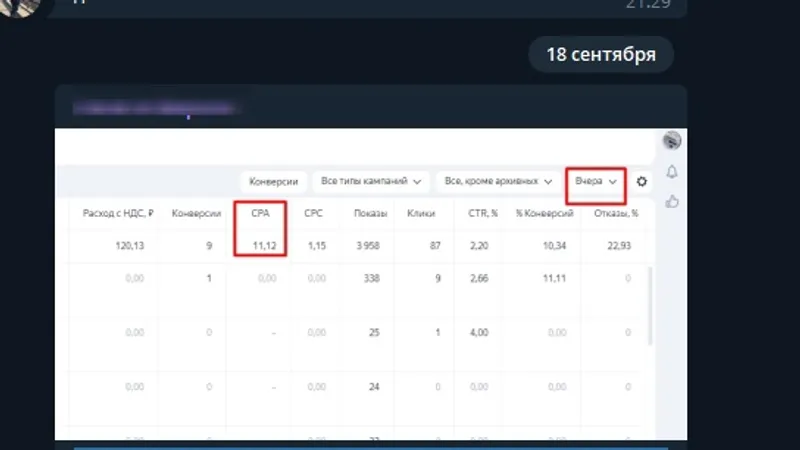Sort by % Конверсий column header
800x450 pixels.
[544, 213]
